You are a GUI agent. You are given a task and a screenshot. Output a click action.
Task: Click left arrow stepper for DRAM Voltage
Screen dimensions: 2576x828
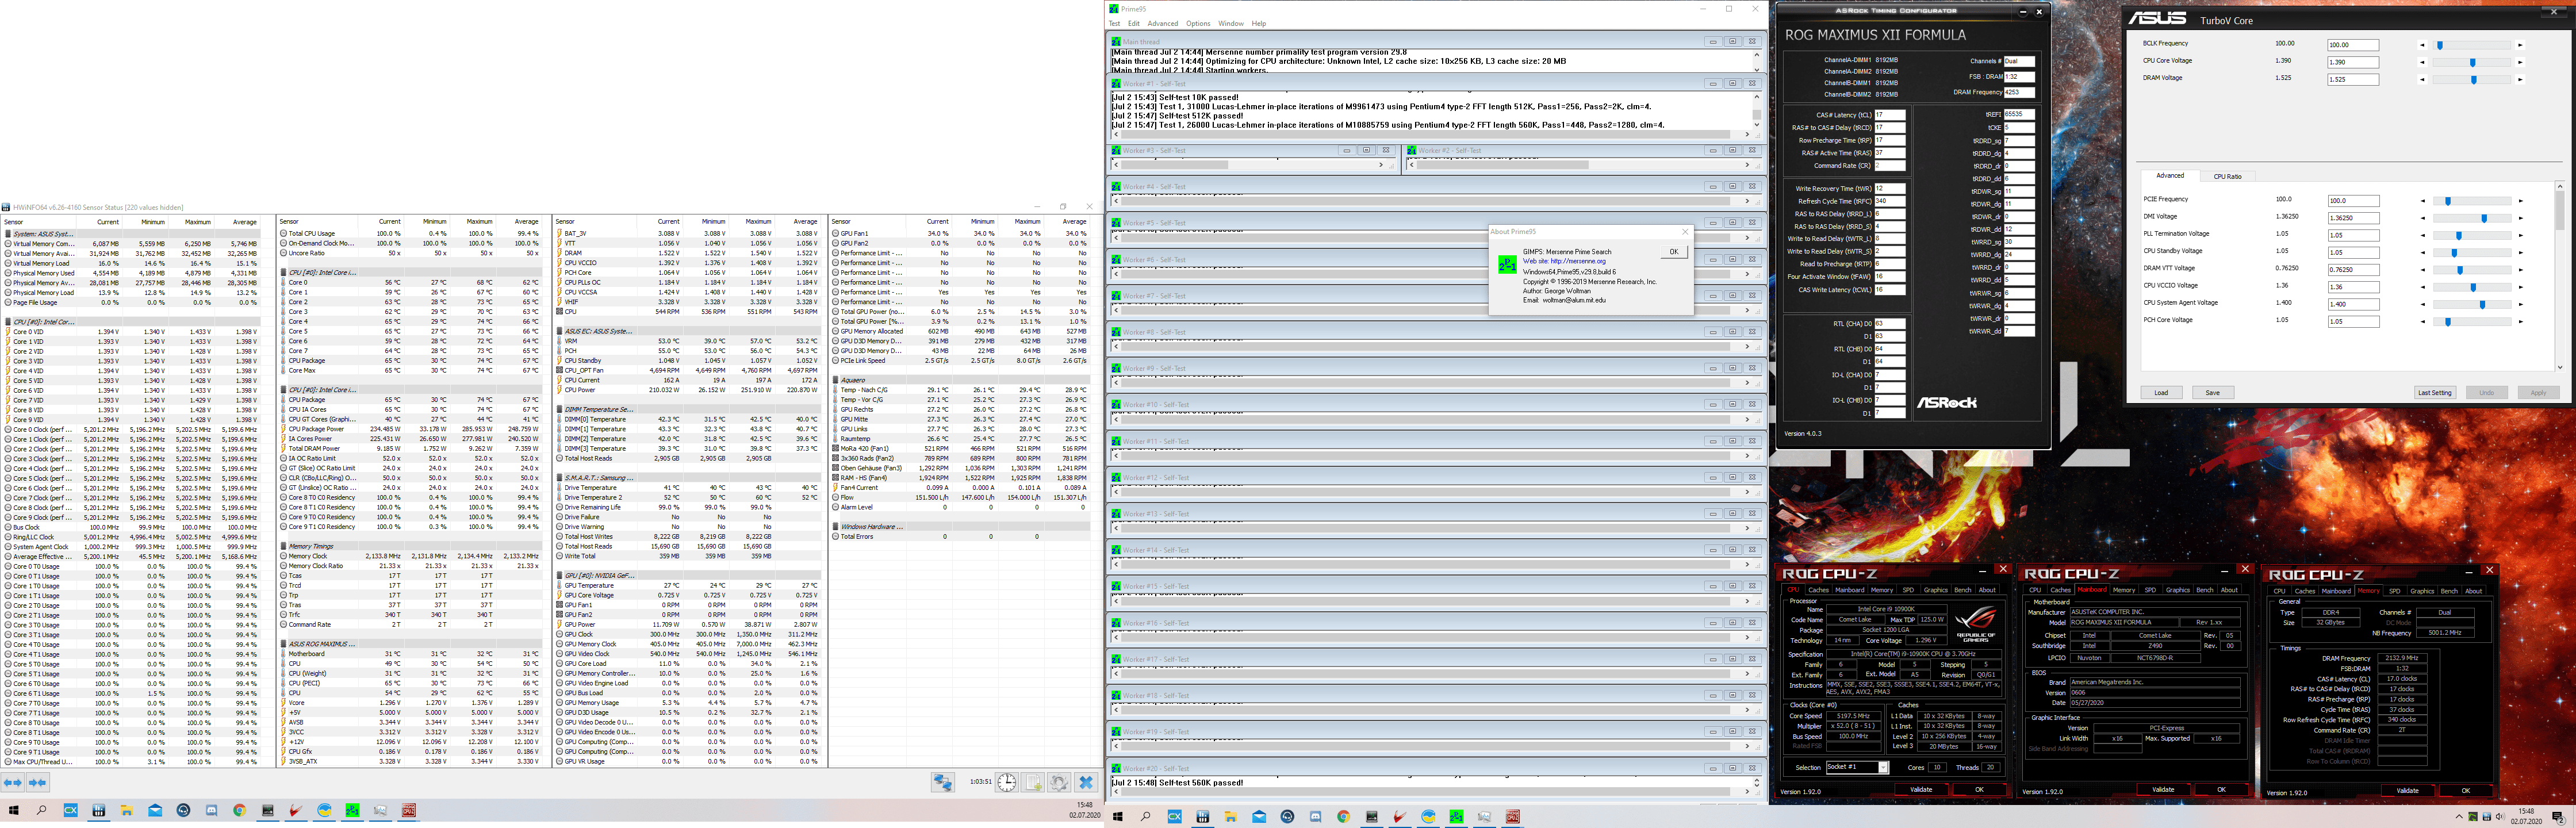[2422, 79]
